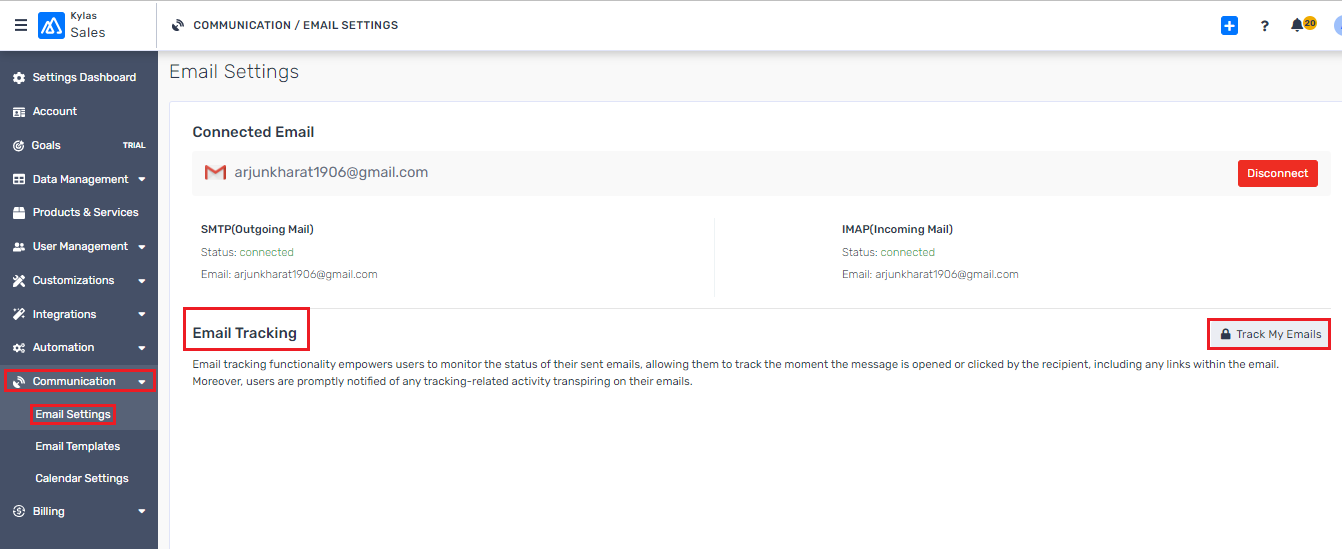
Task: Open the help question mark icon
Action: [1264, 26]
